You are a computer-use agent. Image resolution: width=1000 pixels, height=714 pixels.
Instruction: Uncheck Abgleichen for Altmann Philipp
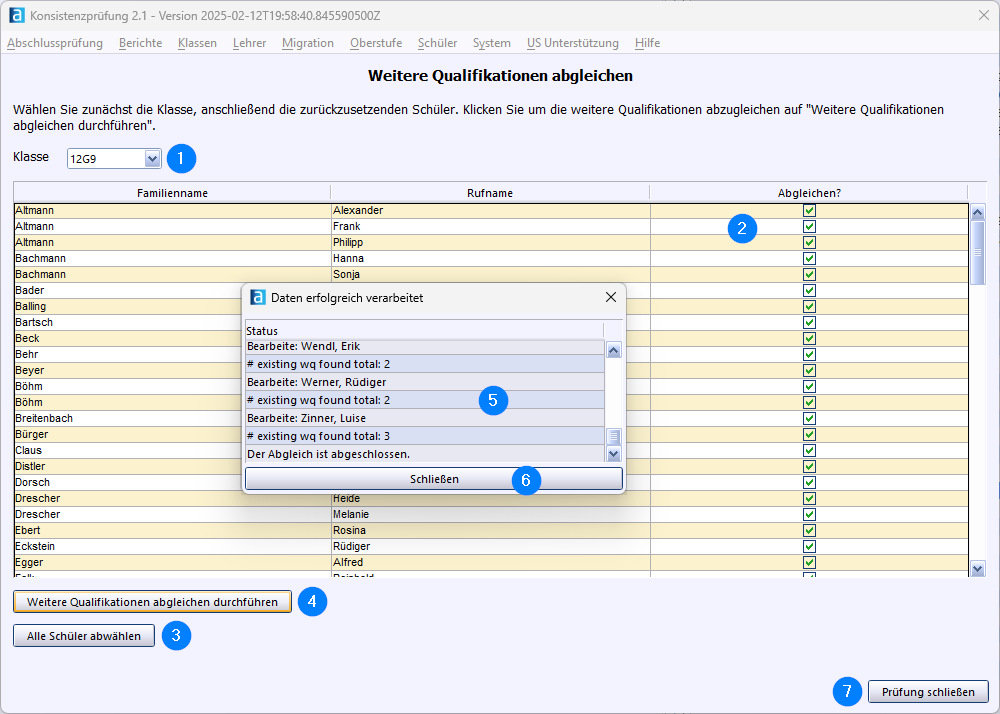click(x=809, y=242)
